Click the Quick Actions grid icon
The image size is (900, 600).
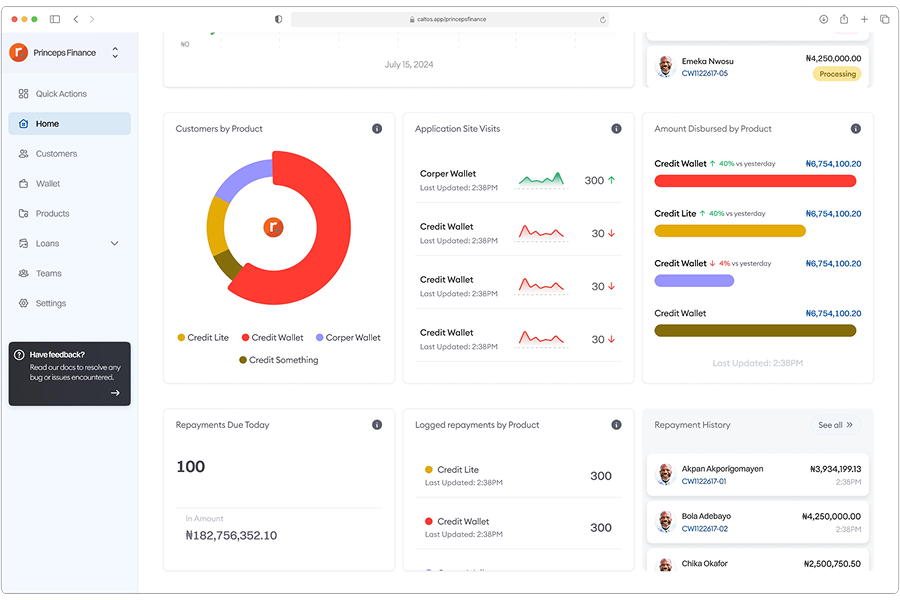coord(24,94)
